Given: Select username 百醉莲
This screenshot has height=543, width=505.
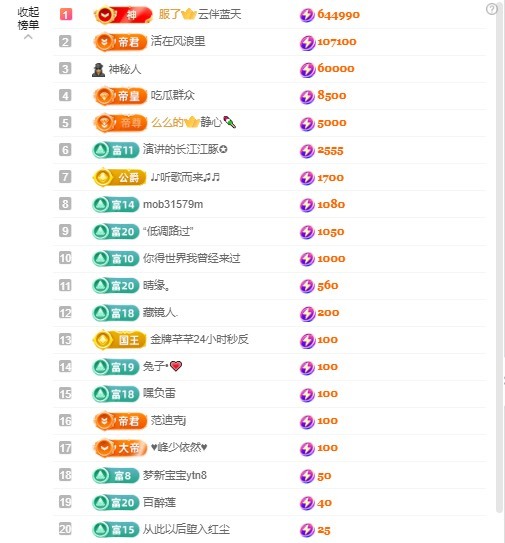Looking at the screenshot, I should pyautogui.click(x=159, y=502).
